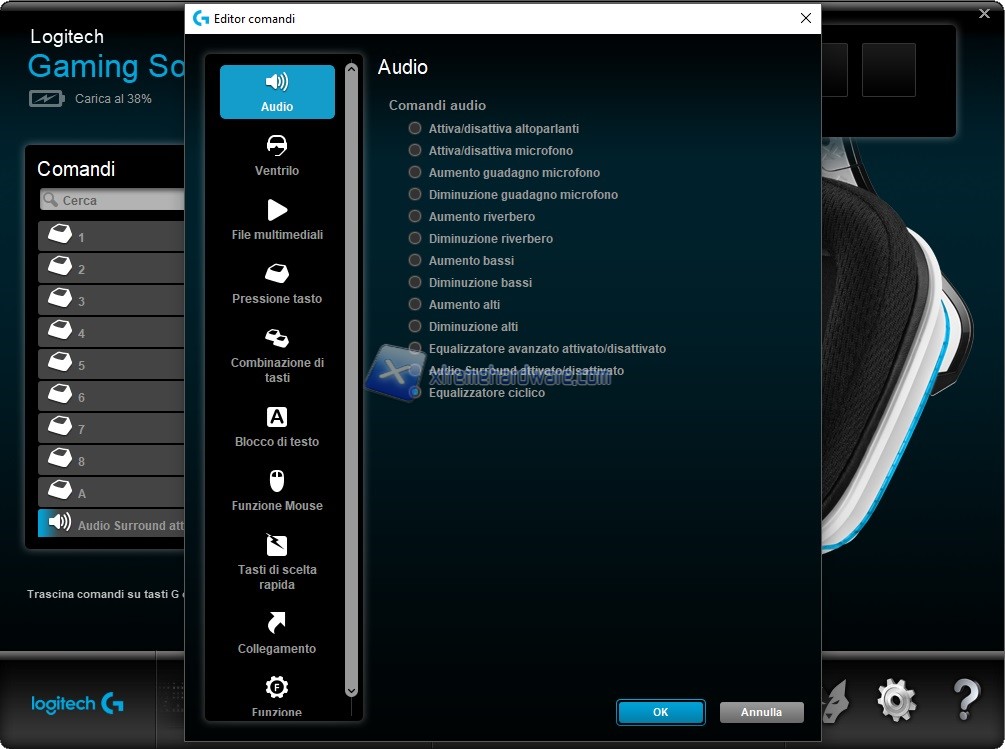Select the Audio Surround command in list
This screenshot has width=1005, height=749.
[112, 524]
